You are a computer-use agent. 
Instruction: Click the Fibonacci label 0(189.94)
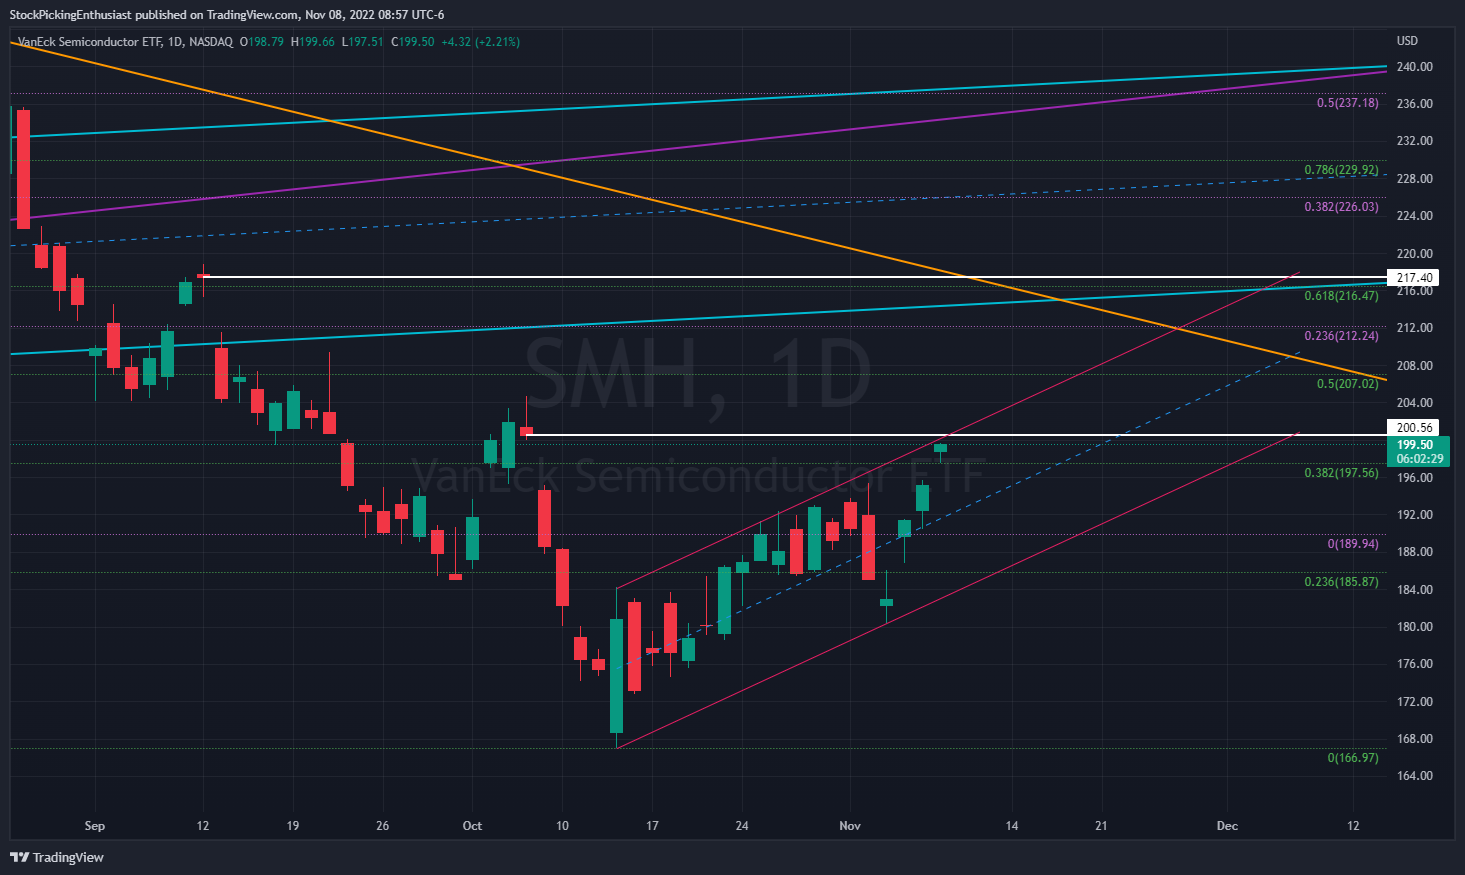click(1353, 544)
